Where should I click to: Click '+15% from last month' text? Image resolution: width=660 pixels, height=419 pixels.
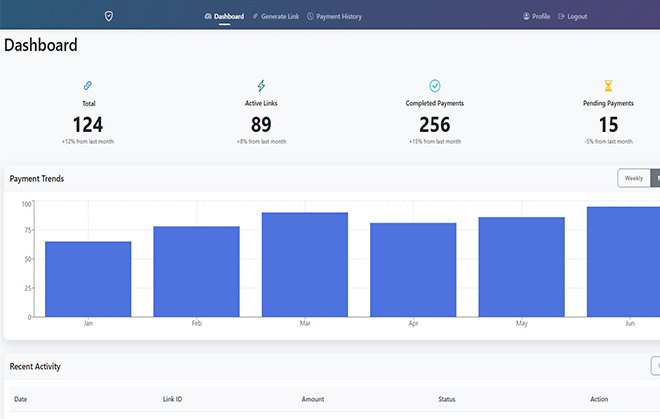(x=435, y=141)
